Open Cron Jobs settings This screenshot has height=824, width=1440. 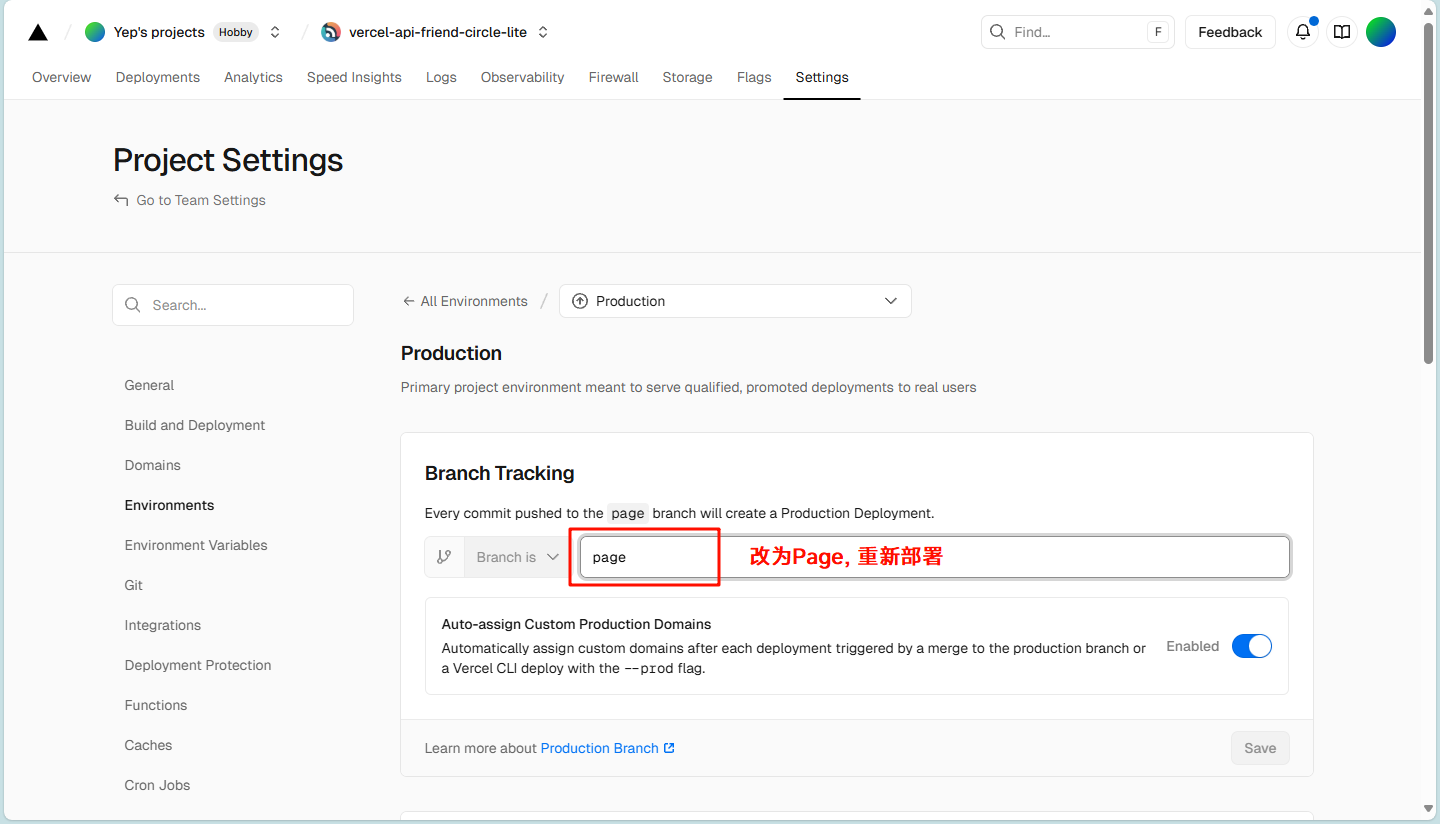coord(157,785)
